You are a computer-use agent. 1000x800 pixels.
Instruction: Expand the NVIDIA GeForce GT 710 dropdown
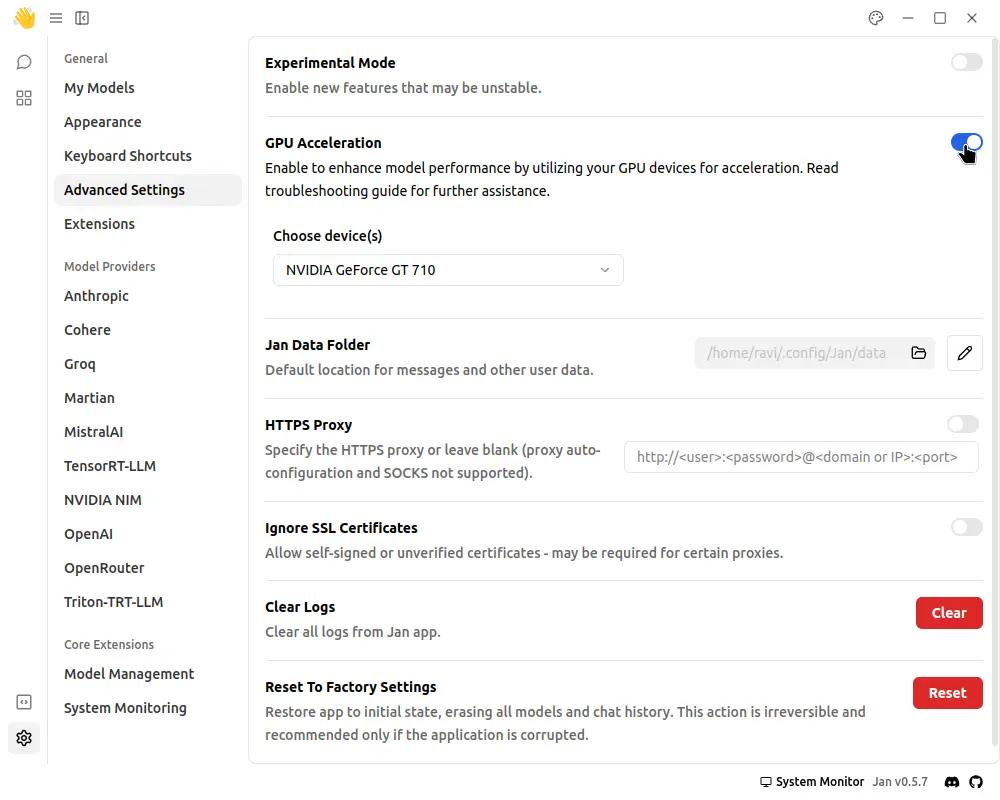point(448,270)
